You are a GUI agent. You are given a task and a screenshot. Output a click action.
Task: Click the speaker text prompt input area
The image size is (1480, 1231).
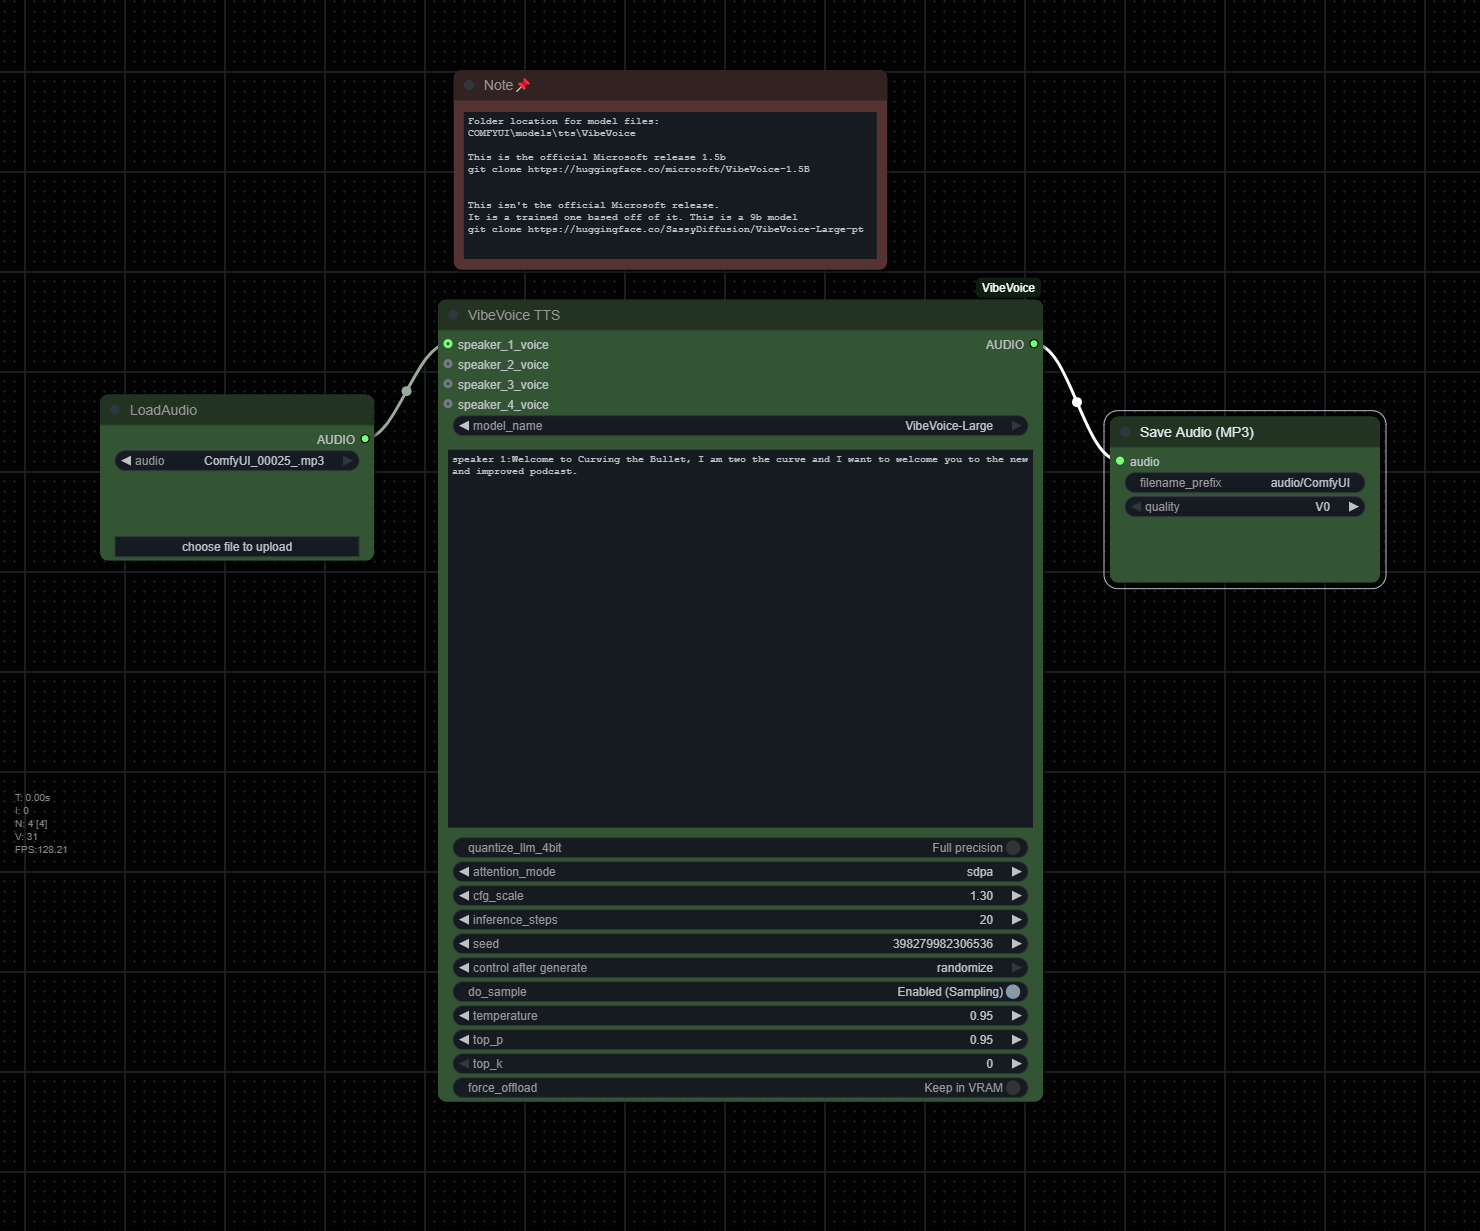[x=740, y=640]
